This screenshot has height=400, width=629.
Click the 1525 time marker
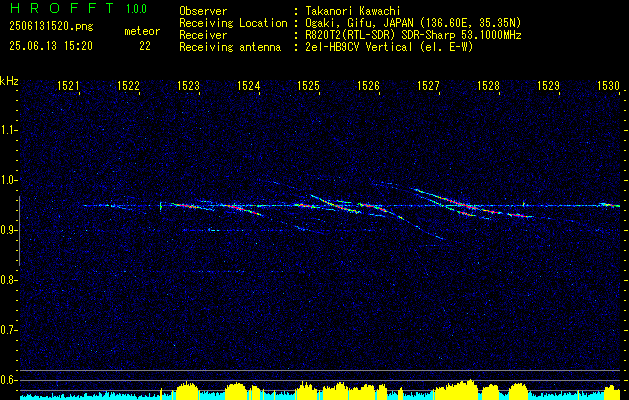[308, 85]
